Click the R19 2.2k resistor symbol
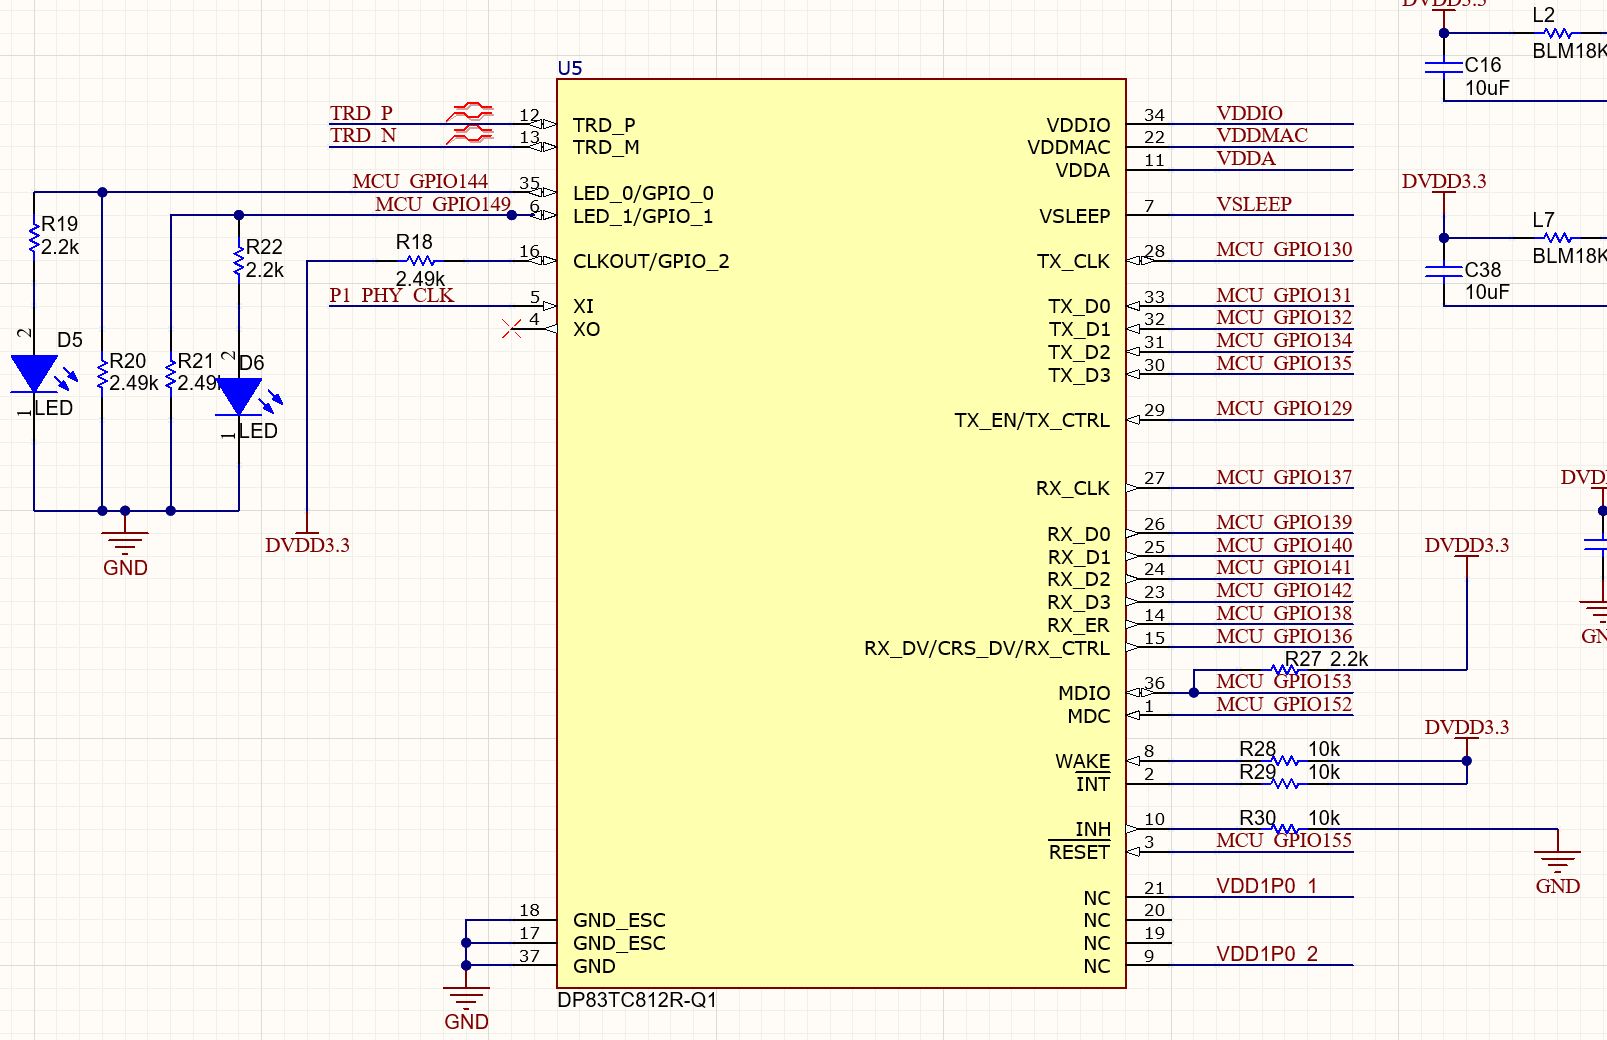Viewport: 1607px width, 1040px height. click(x=34, y=238)
